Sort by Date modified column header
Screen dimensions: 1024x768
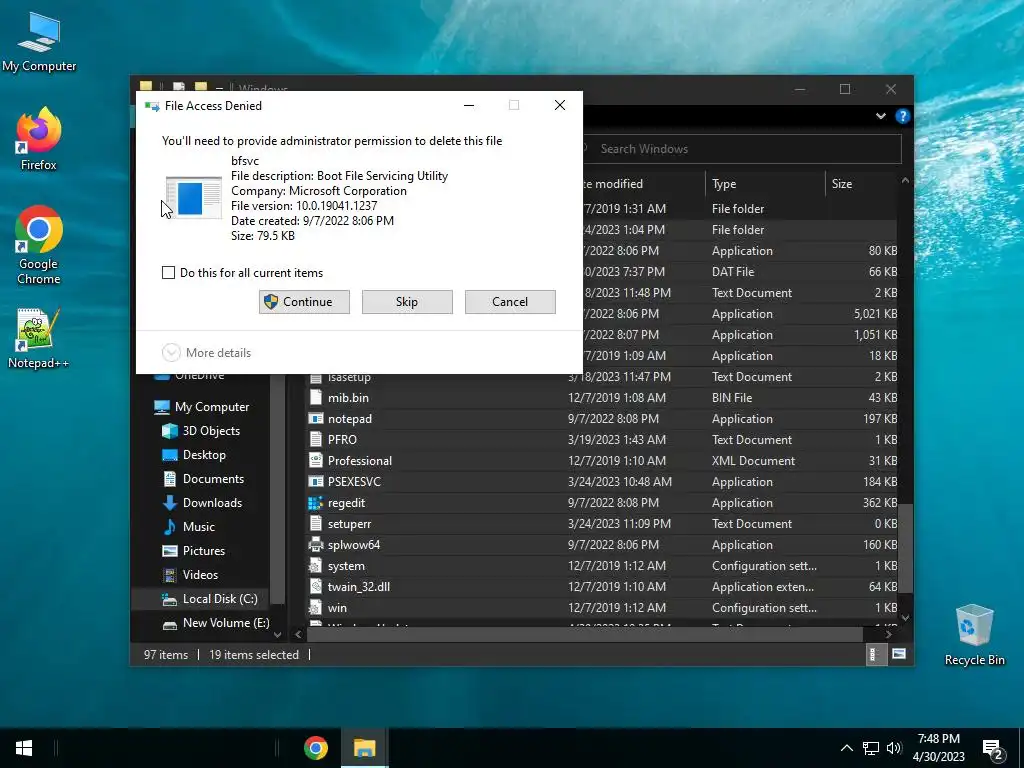643,184
